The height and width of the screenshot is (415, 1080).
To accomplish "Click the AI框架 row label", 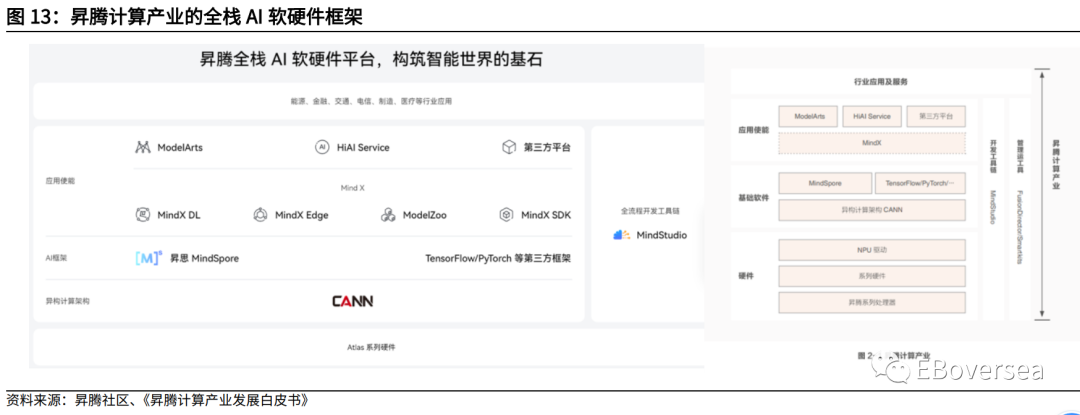I will [56, 259].
